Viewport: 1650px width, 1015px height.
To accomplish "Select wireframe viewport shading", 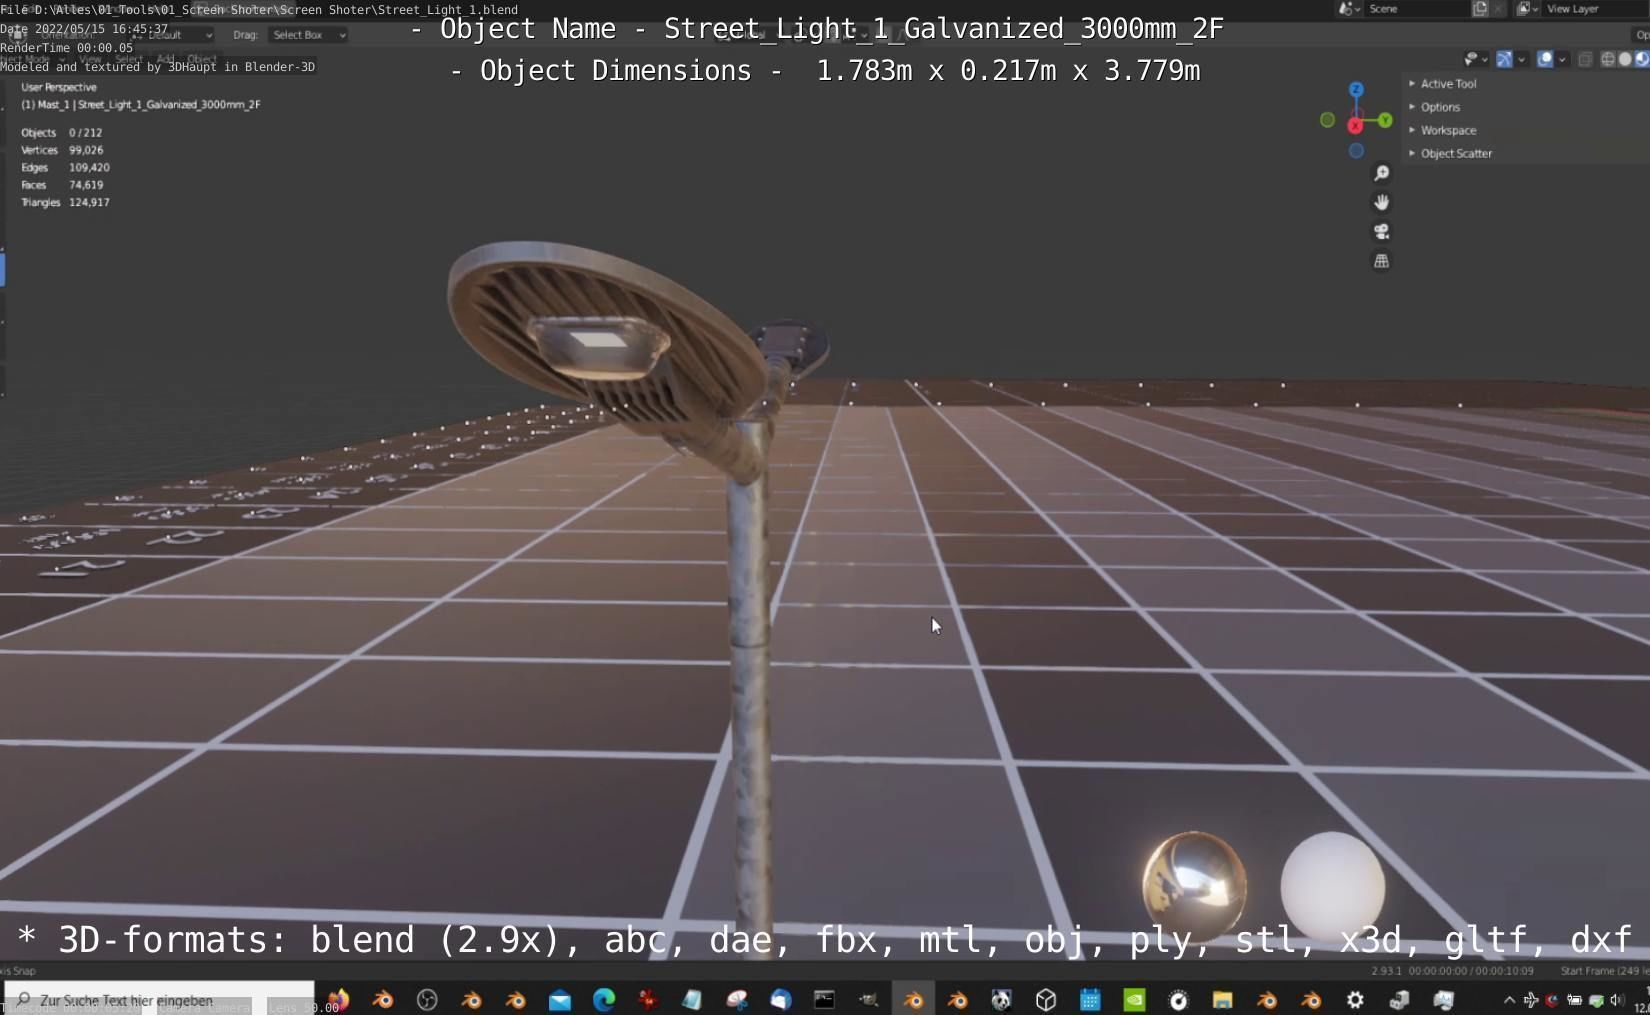I will (1608, 60).
